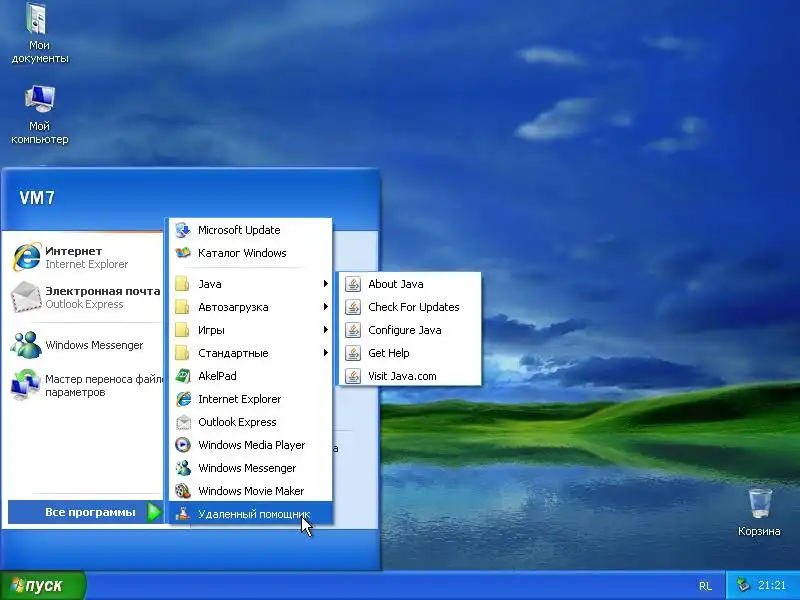Select the AkelPad menu entry
This screenshot has height=600, width=800.
click(251, 376)
